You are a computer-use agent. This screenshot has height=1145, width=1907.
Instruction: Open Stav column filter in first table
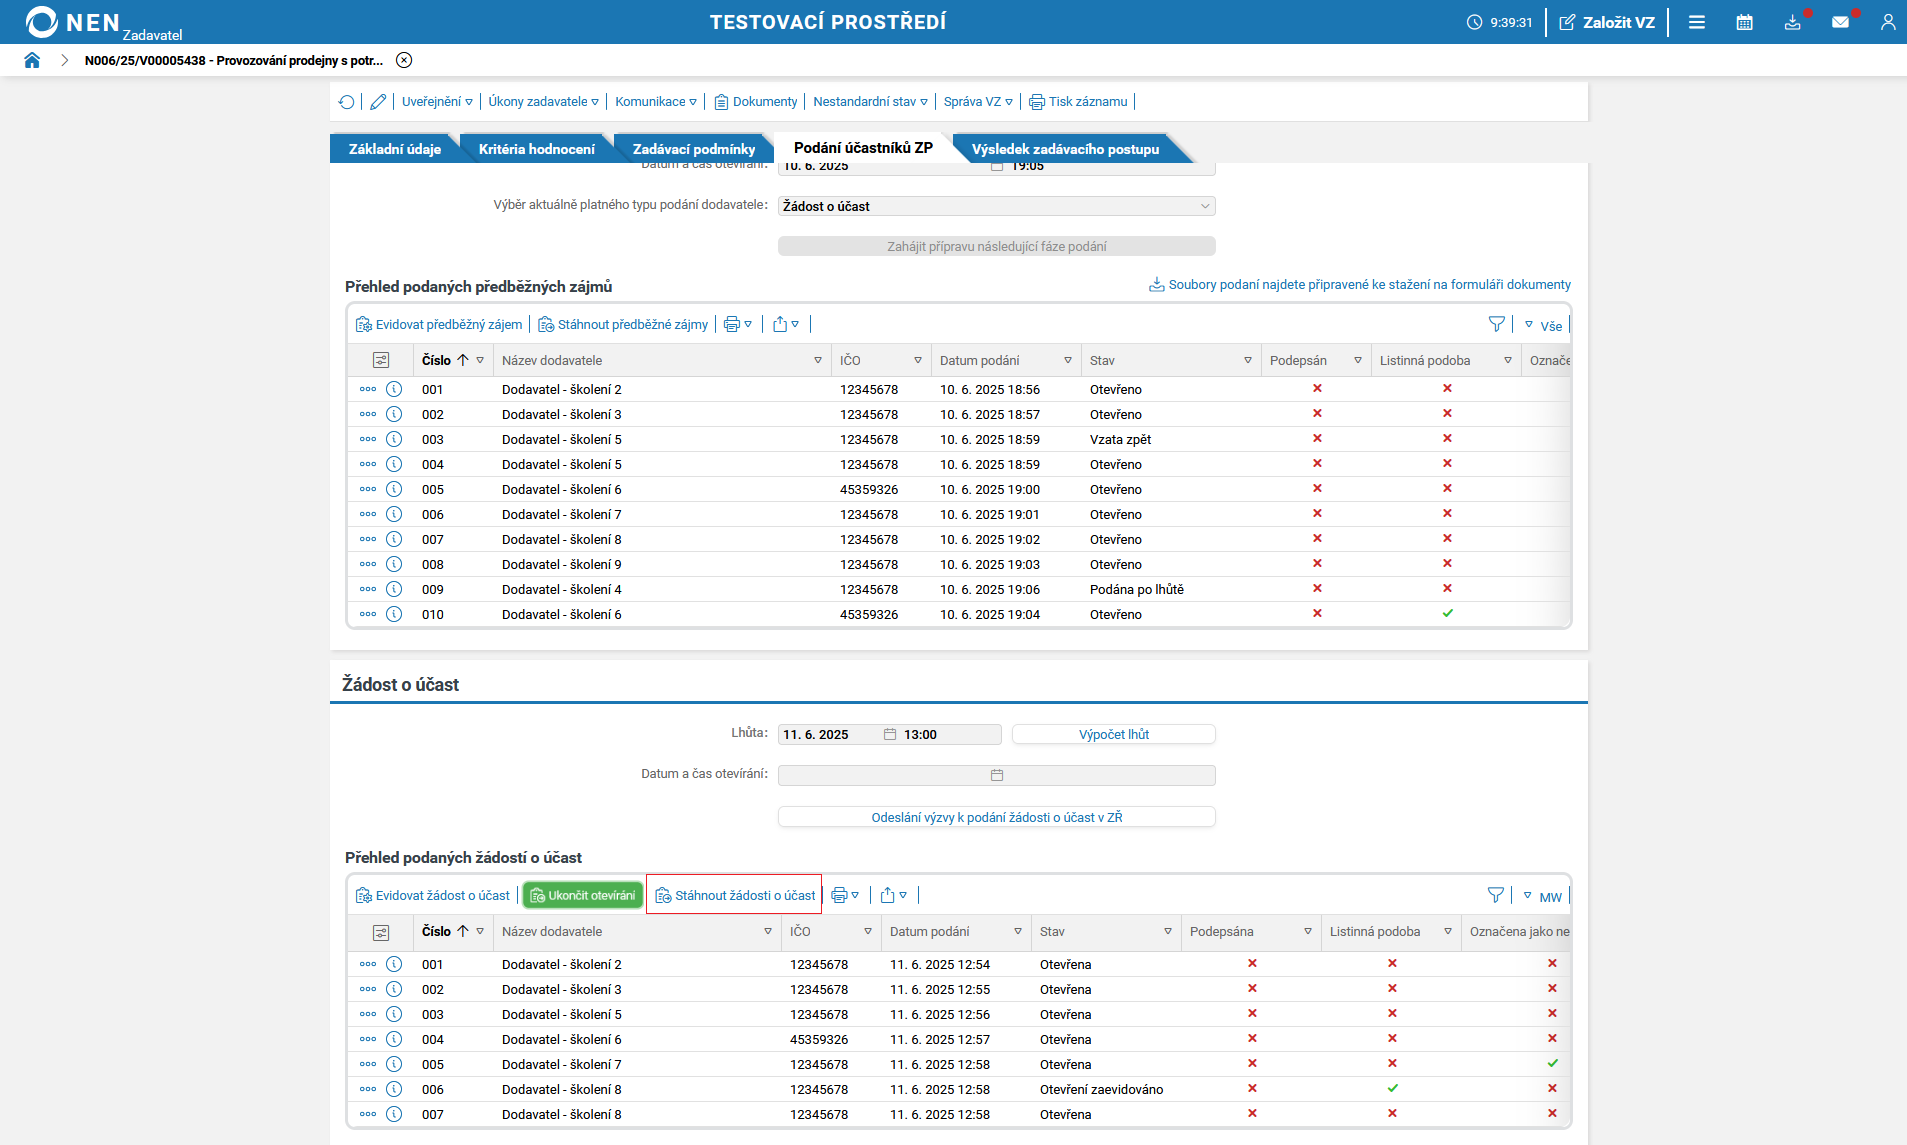tap(1248, 361)
